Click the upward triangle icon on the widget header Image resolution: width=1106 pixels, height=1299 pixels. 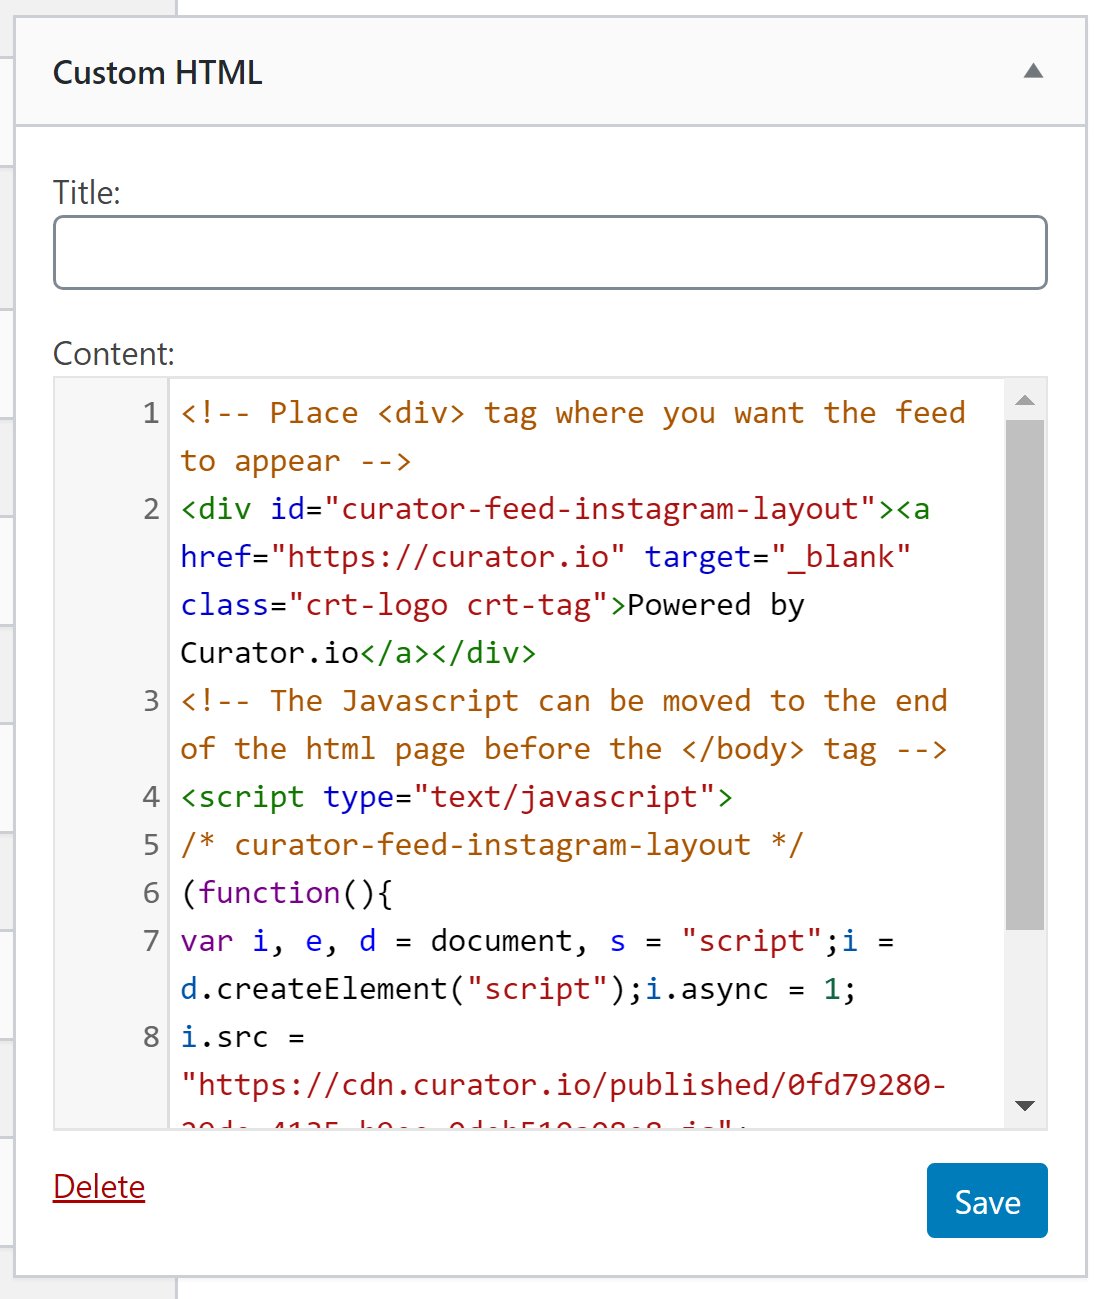[x=1032, y=72]
